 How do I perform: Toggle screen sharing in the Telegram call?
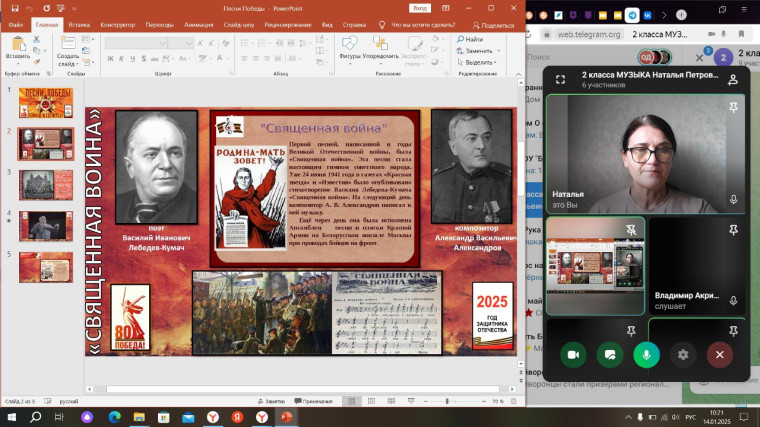click(x=610, y=355)
